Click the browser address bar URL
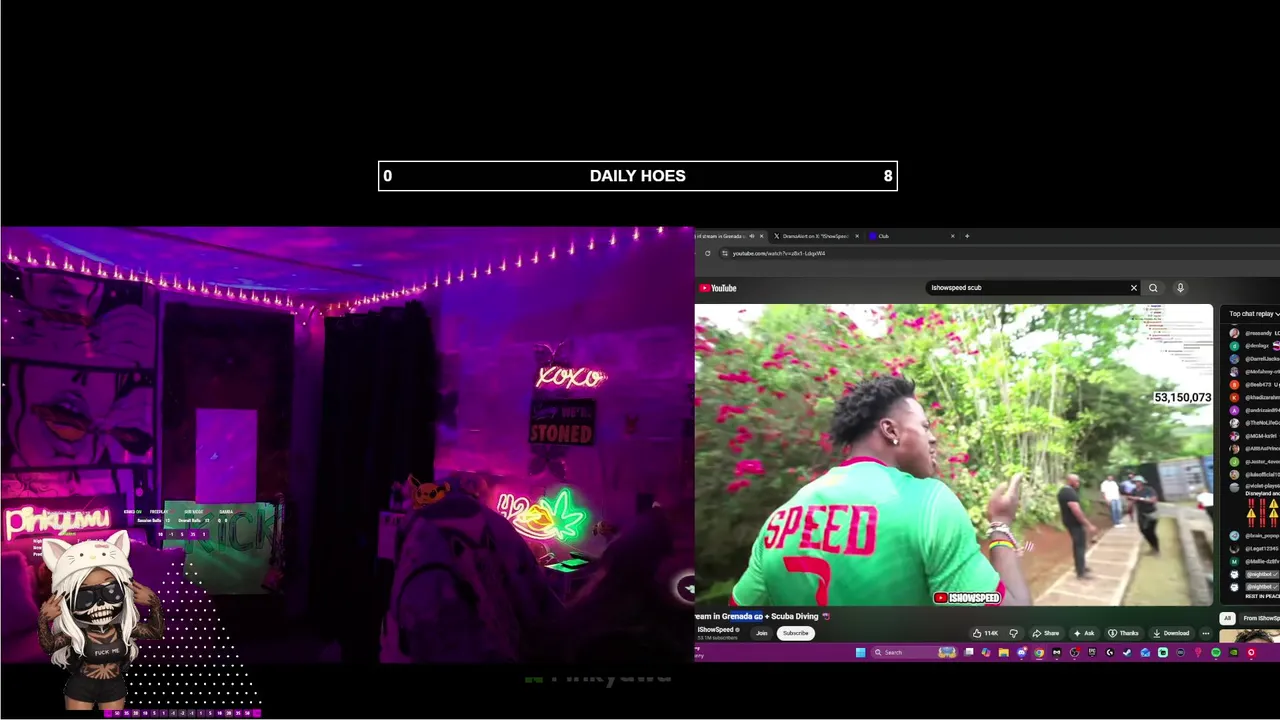The image size is (1280, 720). [779, 253]
